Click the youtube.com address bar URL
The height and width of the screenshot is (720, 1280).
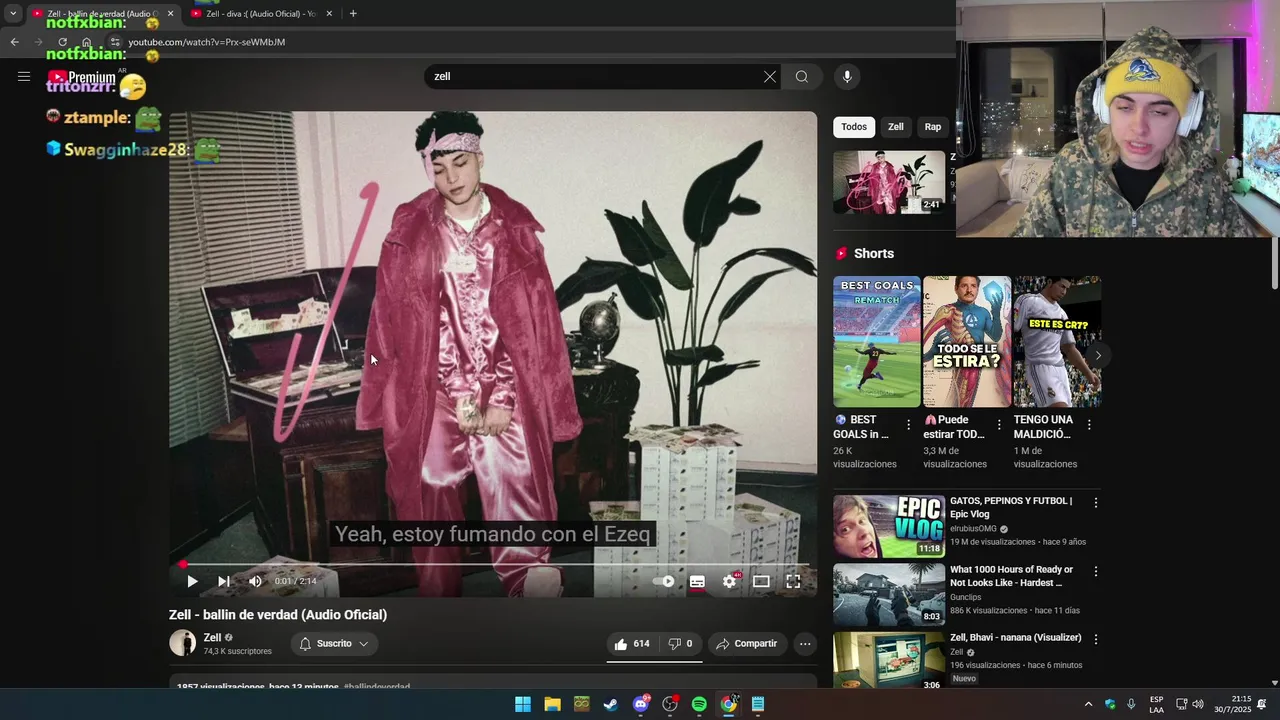click(x=206, y=42)
